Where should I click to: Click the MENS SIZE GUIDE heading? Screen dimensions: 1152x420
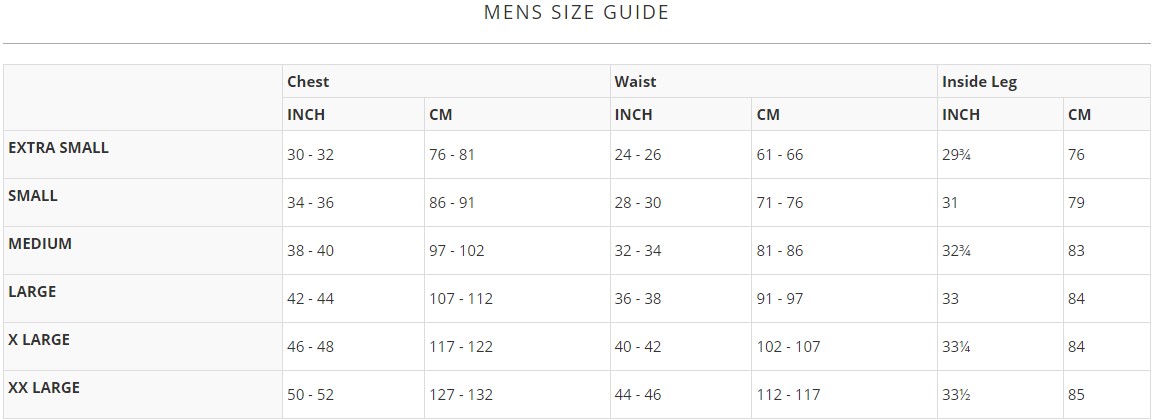pos(576,13)
